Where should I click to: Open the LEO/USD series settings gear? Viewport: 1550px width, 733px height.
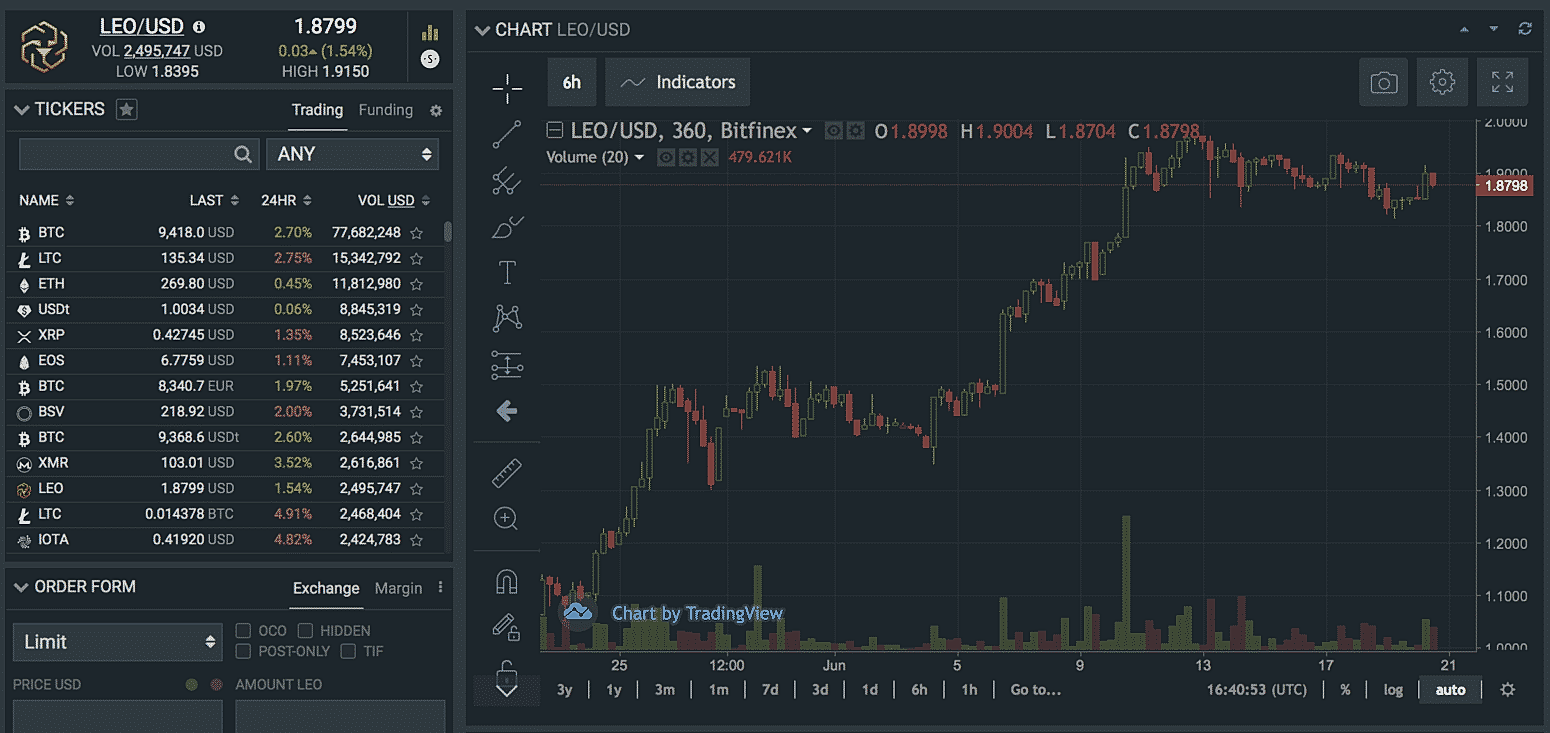[856, 131]
